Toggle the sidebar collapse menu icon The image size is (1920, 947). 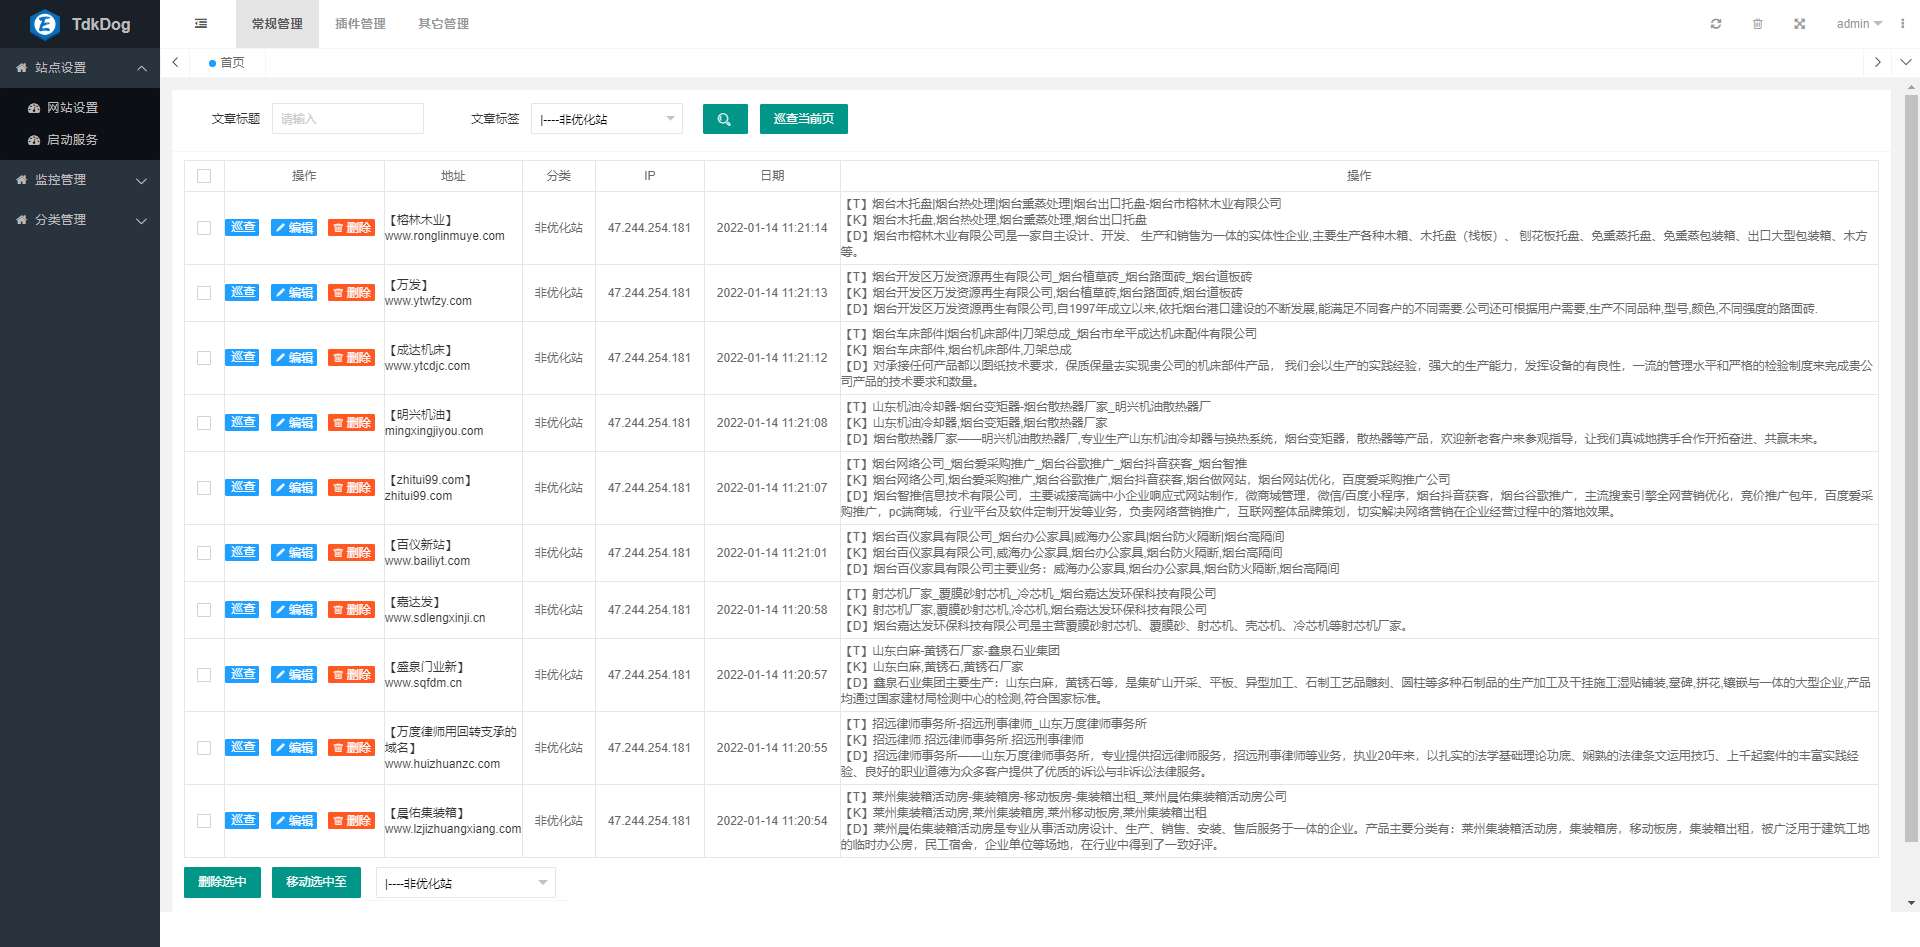(x=201, y=24)
